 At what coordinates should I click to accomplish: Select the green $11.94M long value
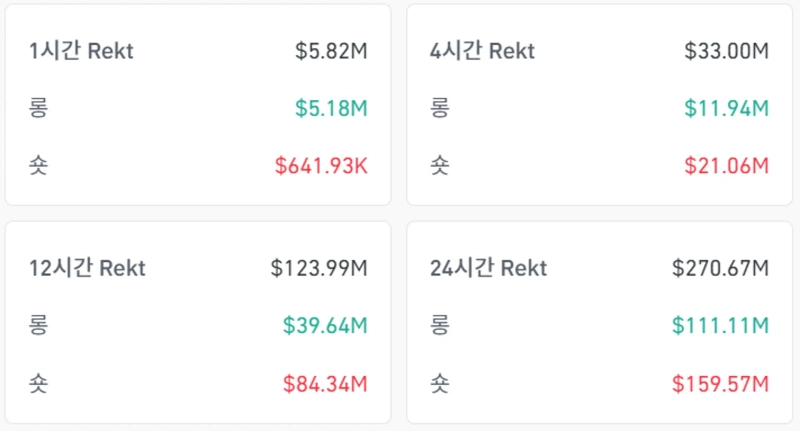[x=726, y=108]
